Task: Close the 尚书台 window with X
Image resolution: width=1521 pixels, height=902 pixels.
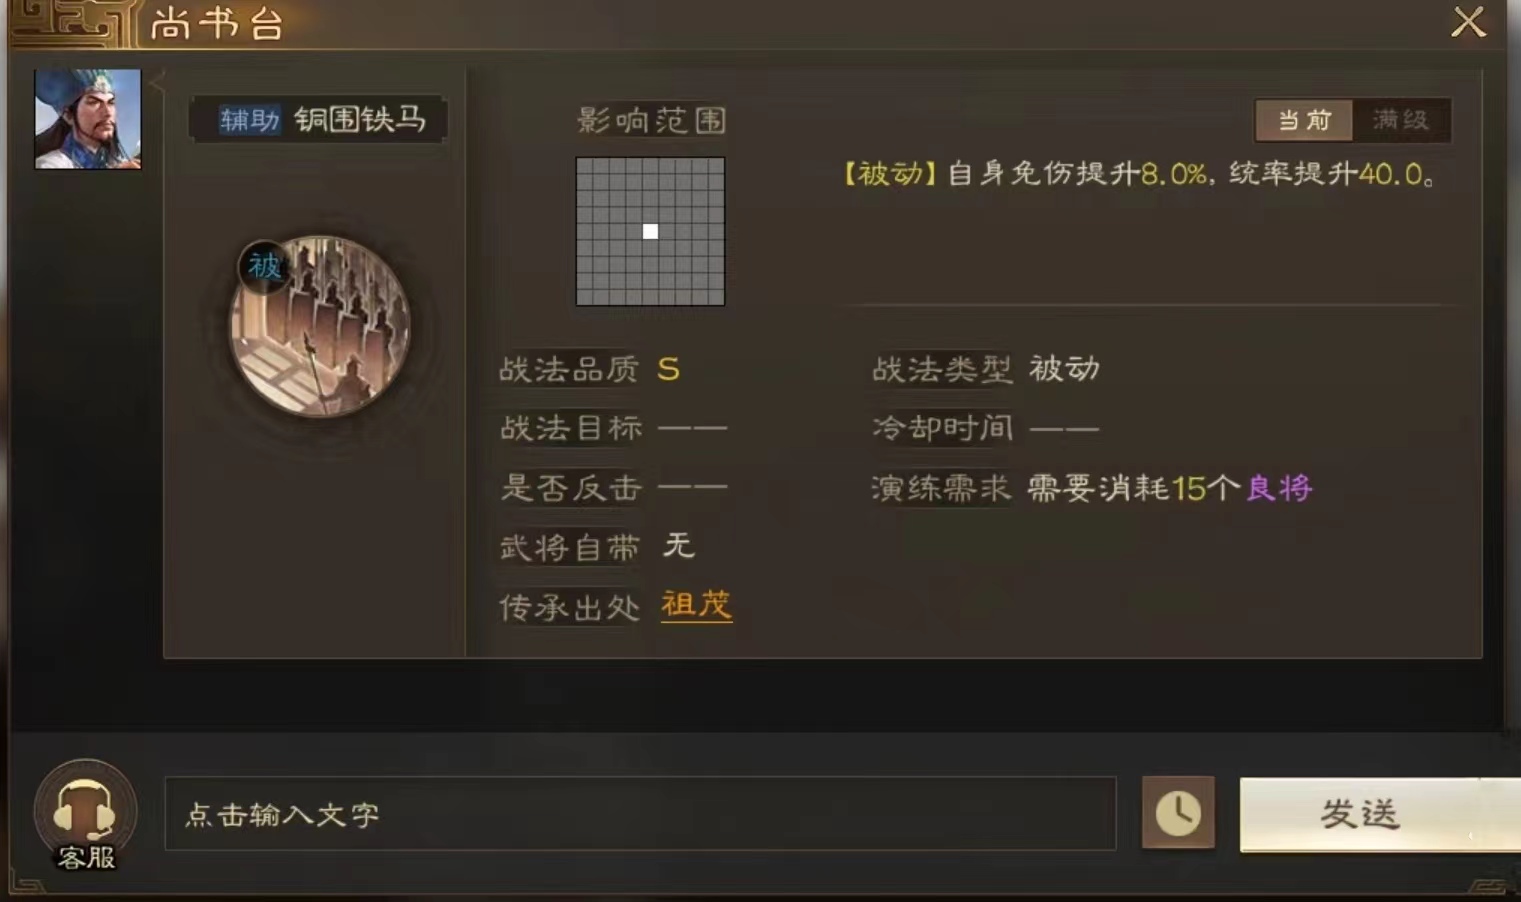Action: pos(1468,22)
